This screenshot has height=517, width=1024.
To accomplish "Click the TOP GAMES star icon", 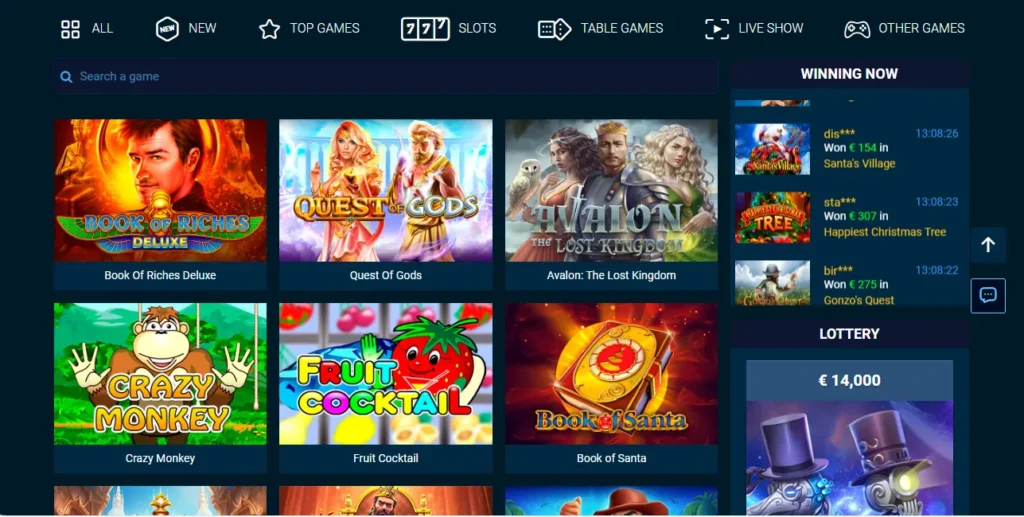I will tap(269, 29).
